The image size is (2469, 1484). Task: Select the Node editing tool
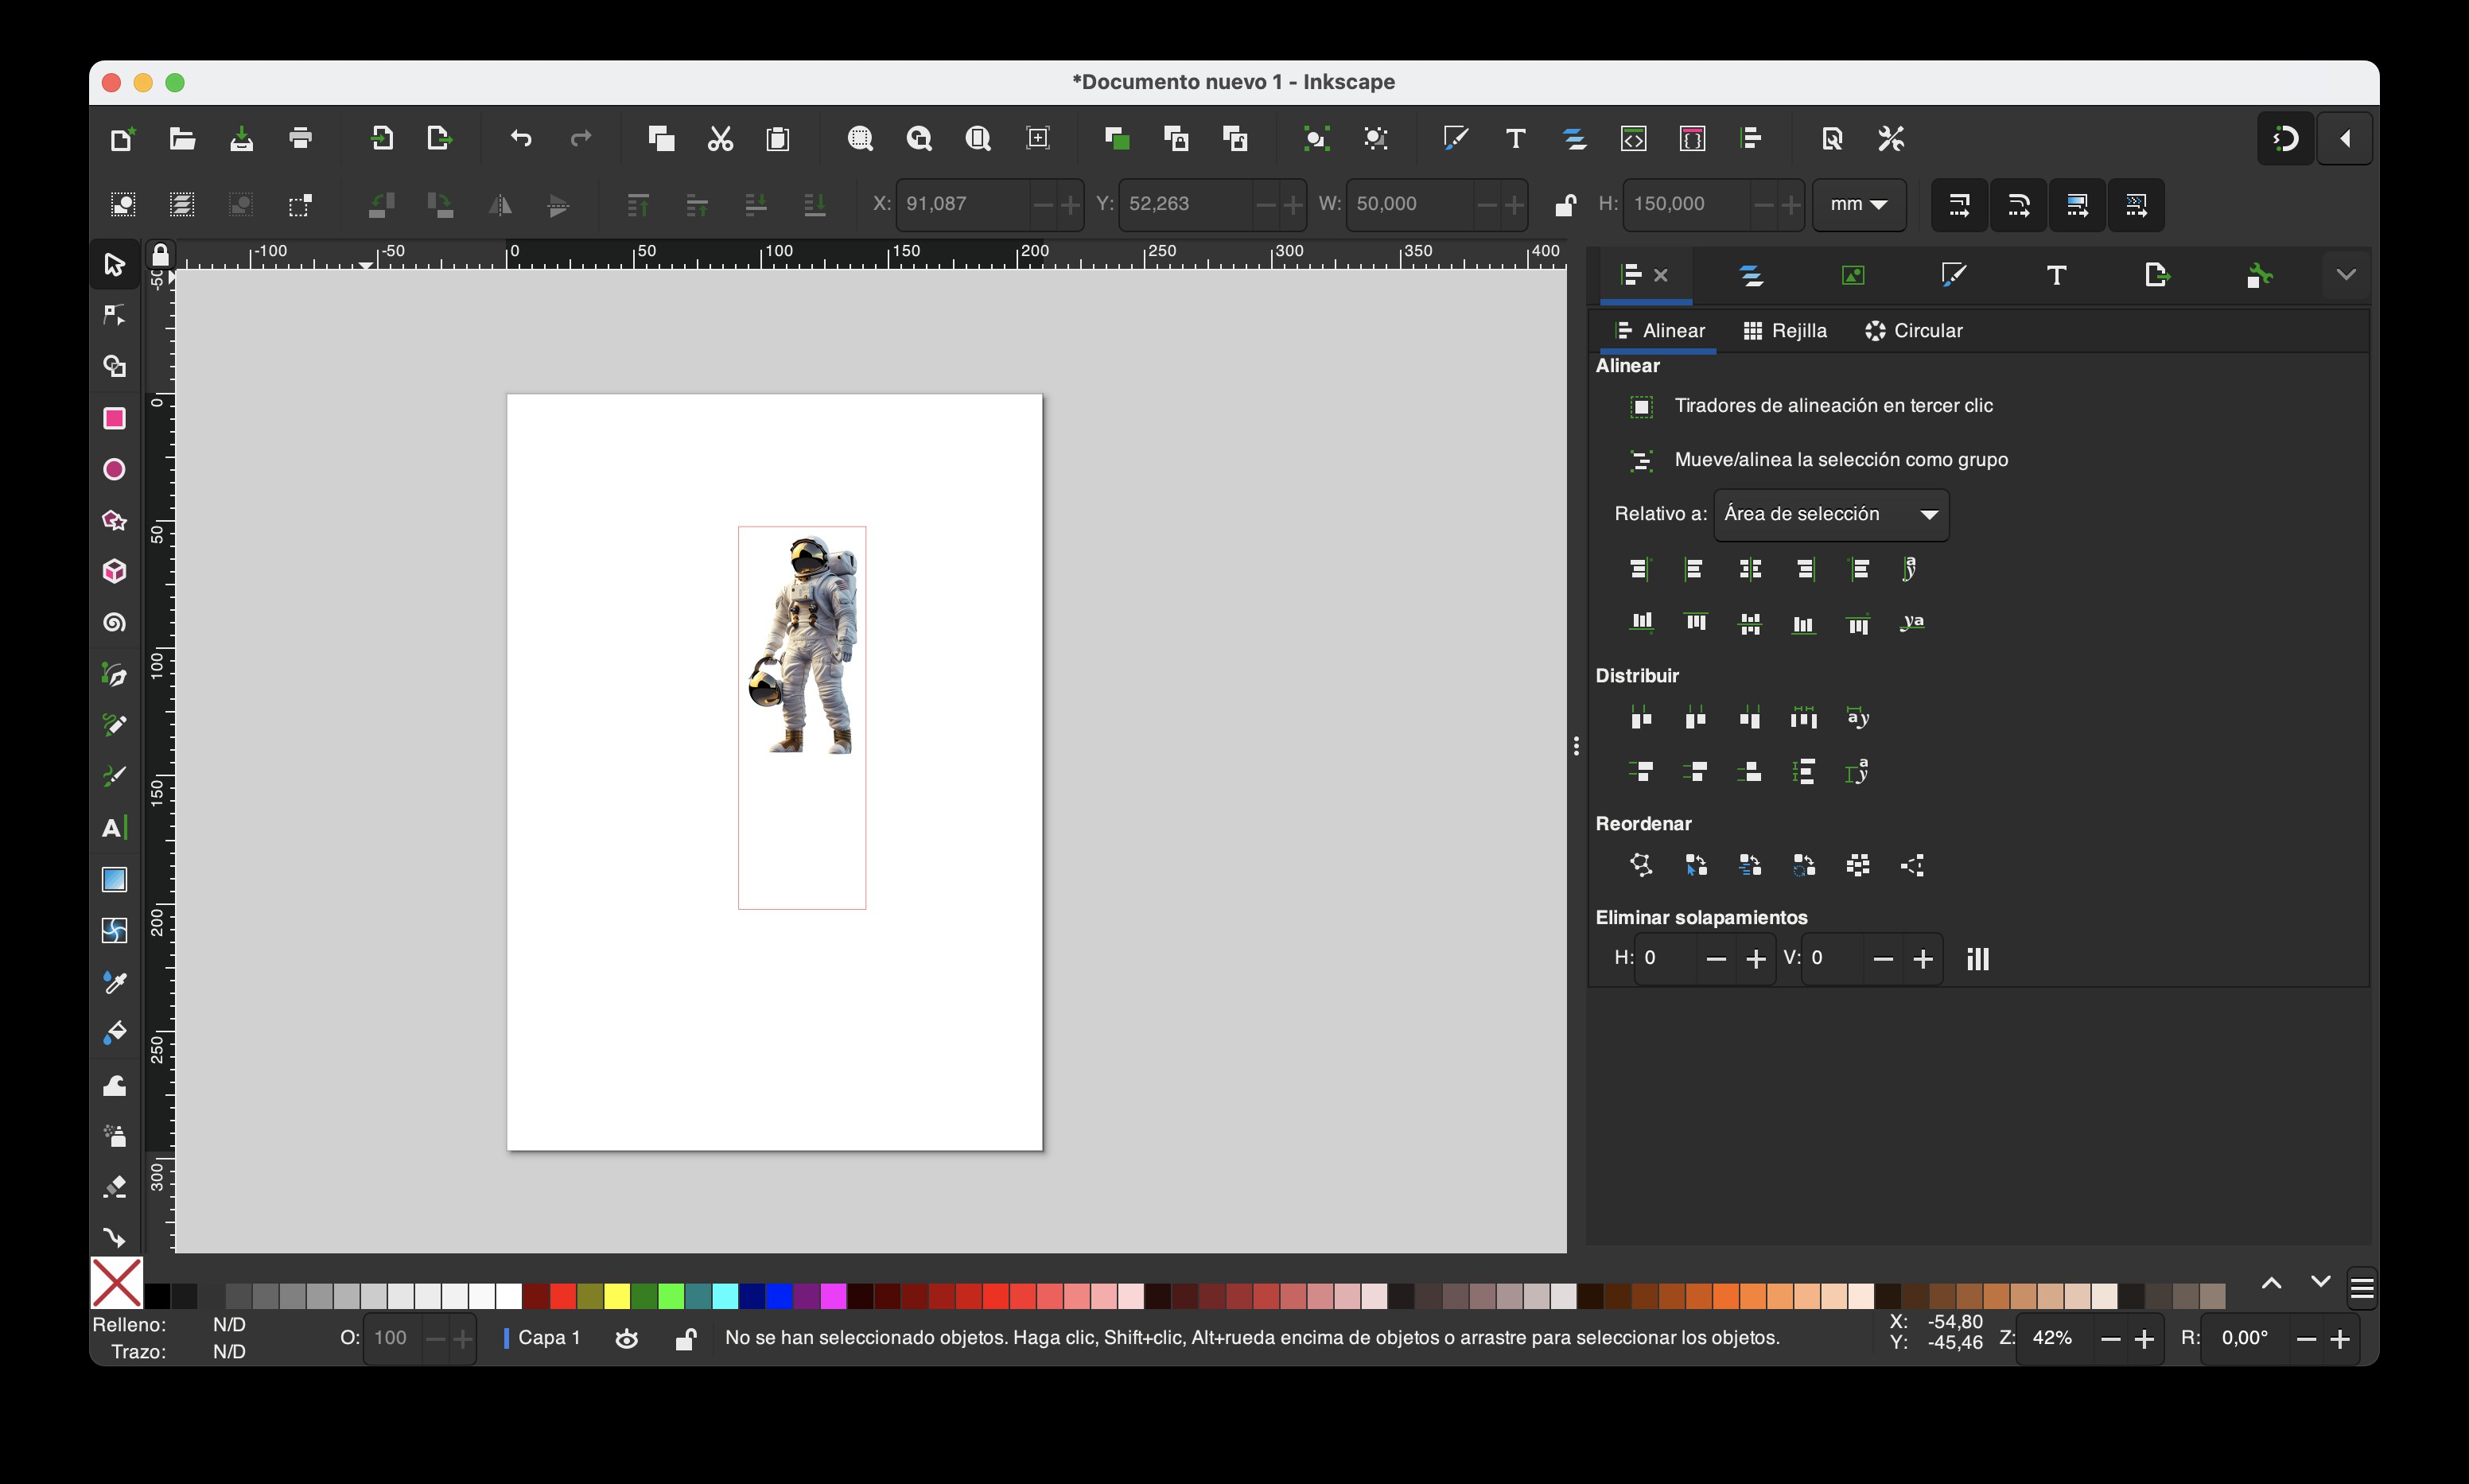point(114,315)
